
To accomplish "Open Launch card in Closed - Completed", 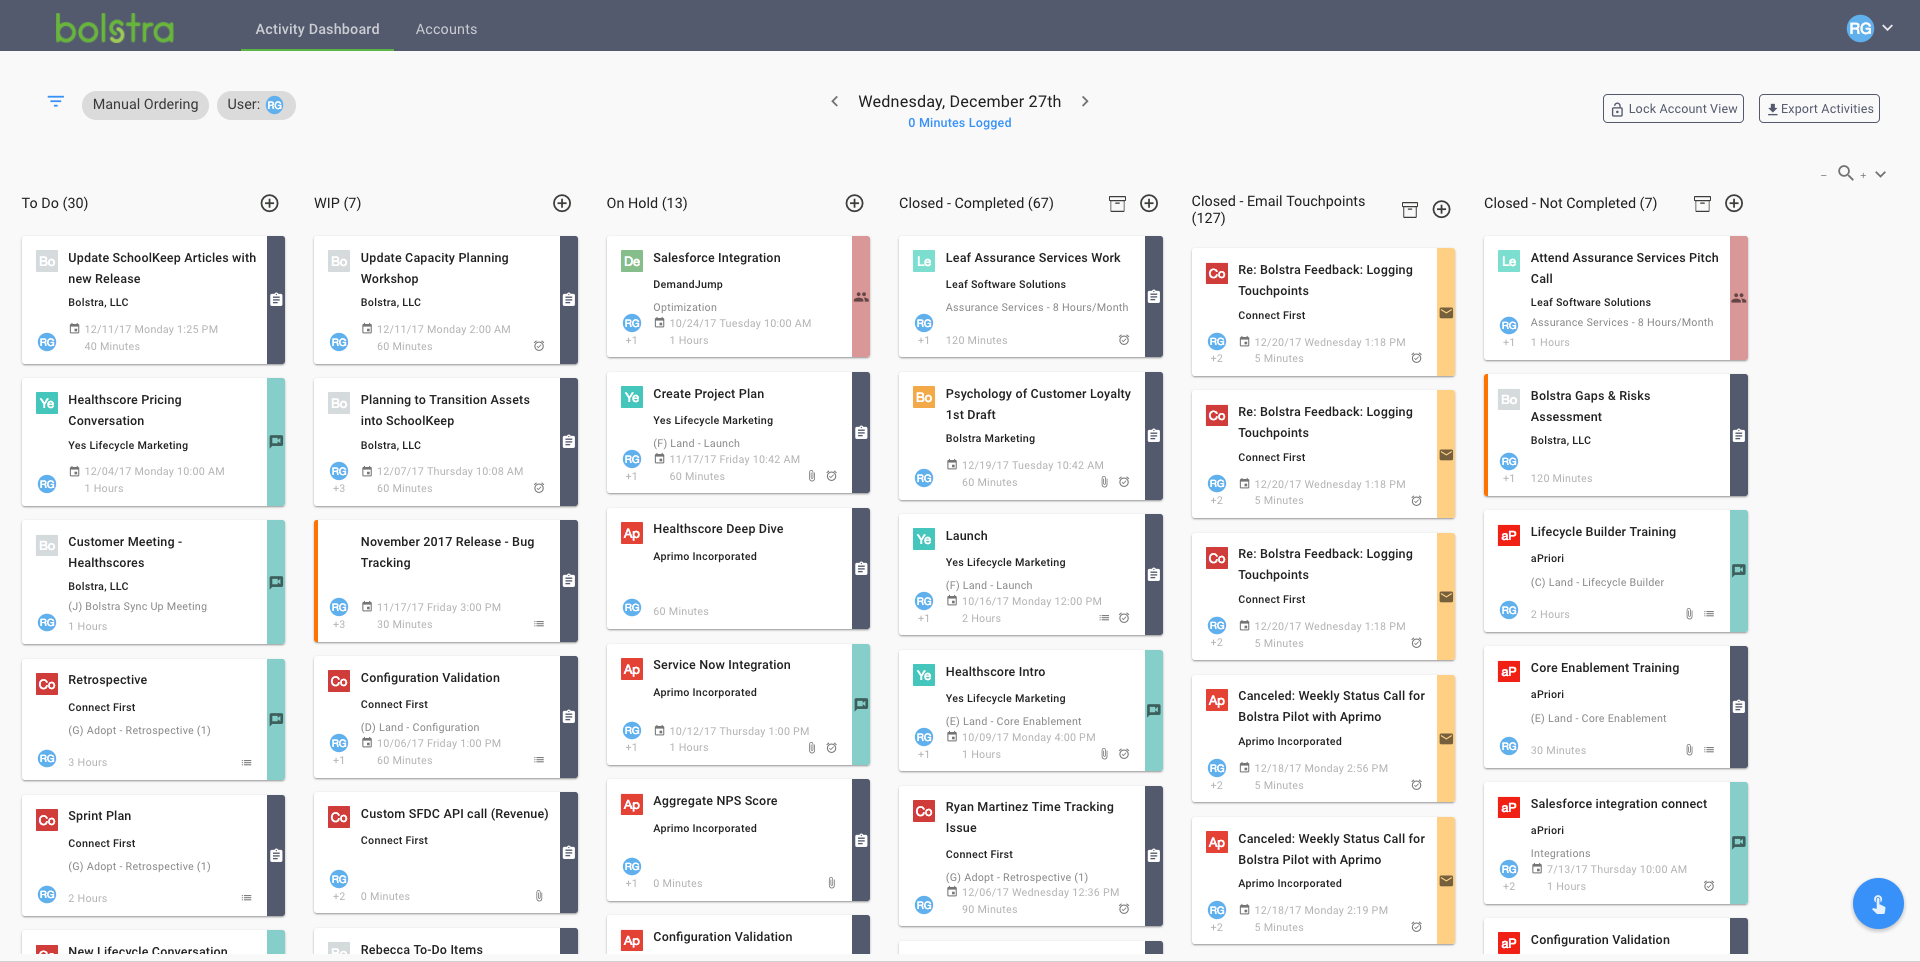I will point(1030,574).
